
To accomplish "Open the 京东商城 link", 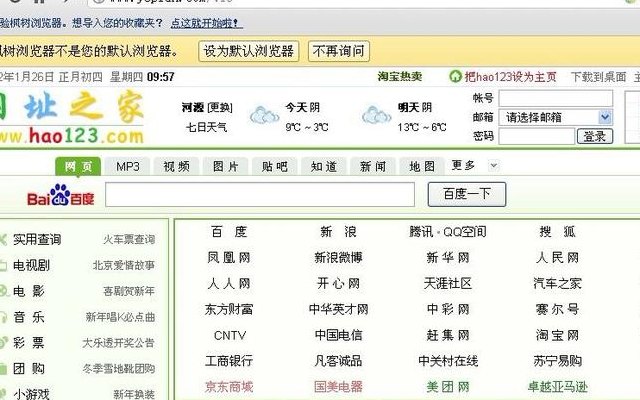I will 229,387.
